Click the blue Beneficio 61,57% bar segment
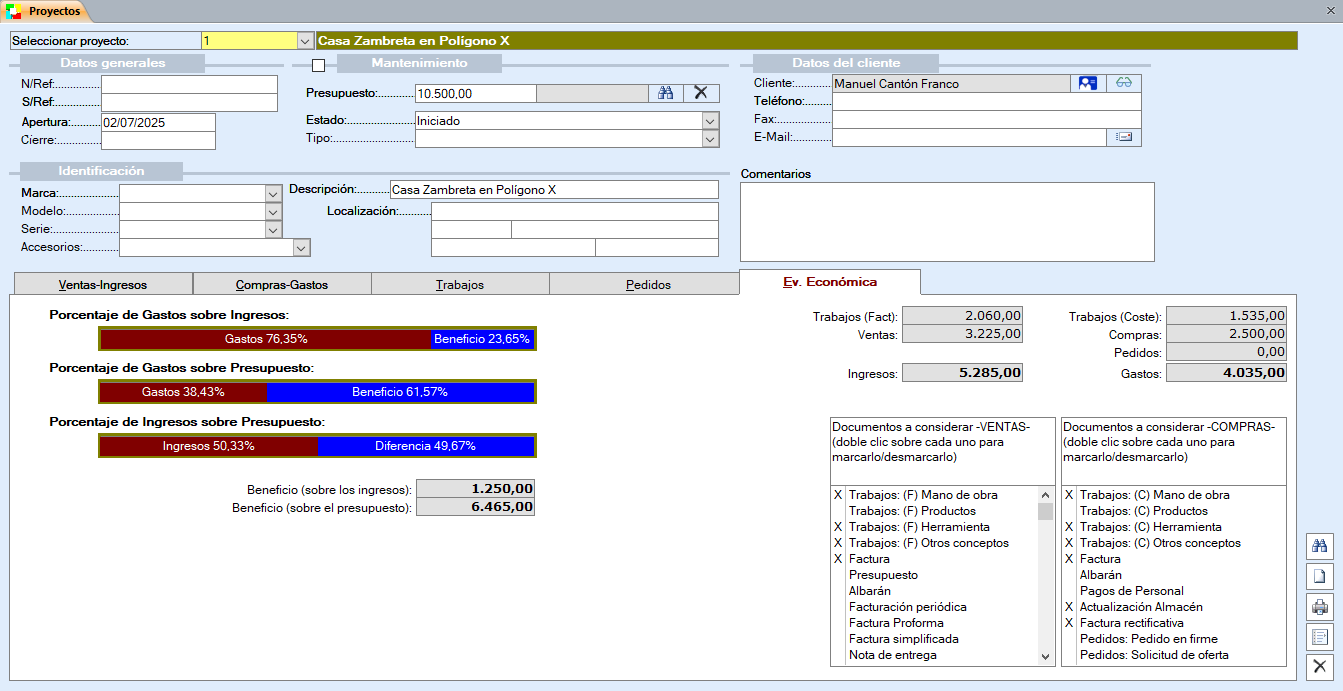This screenshot has width=1343, height=691. 400,392
